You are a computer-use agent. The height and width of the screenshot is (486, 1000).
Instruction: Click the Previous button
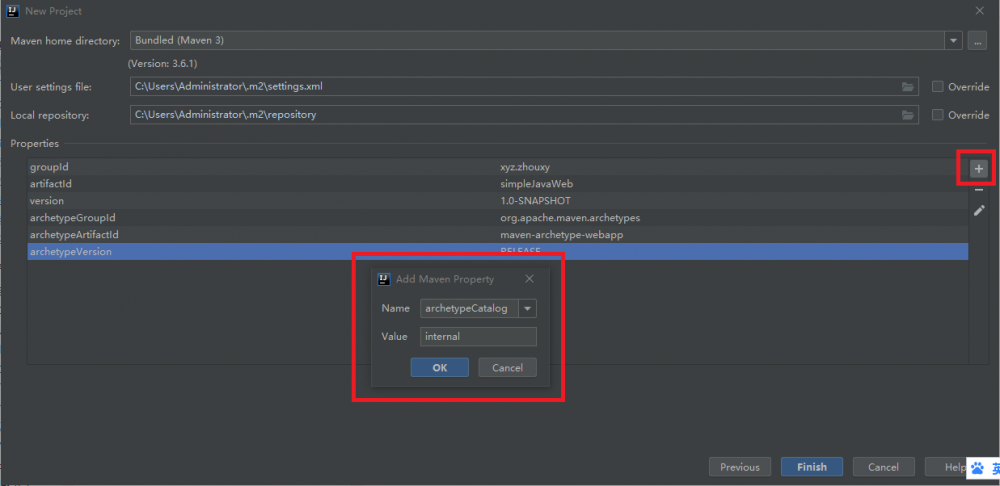(740, 467)
